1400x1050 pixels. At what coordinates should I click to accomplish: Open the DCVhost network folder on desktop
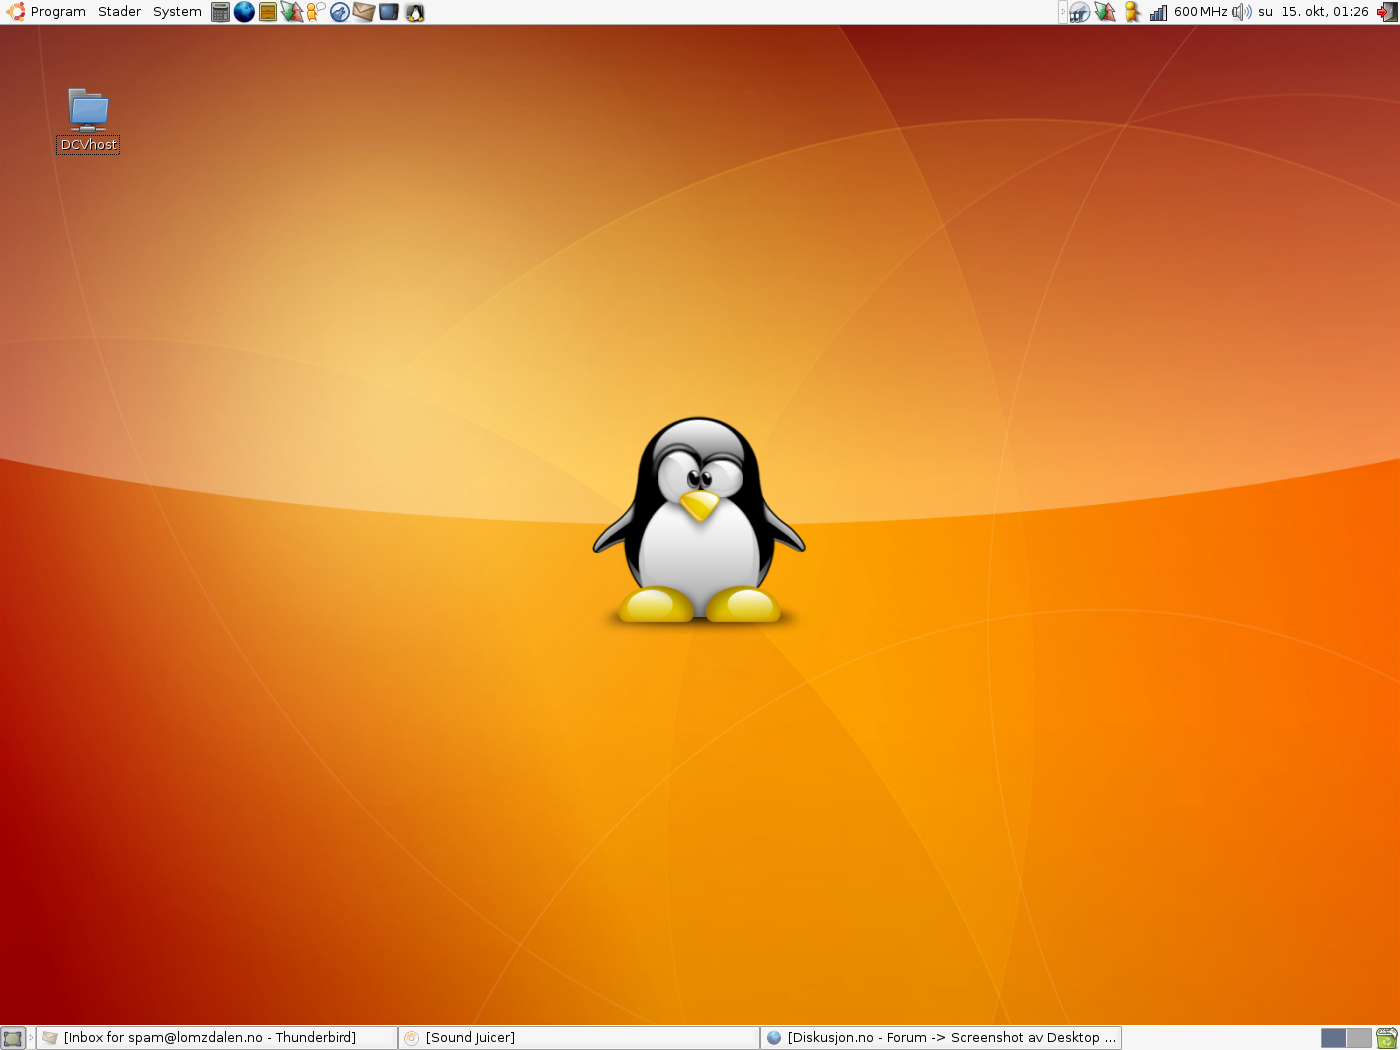click(x=88, y=109)
